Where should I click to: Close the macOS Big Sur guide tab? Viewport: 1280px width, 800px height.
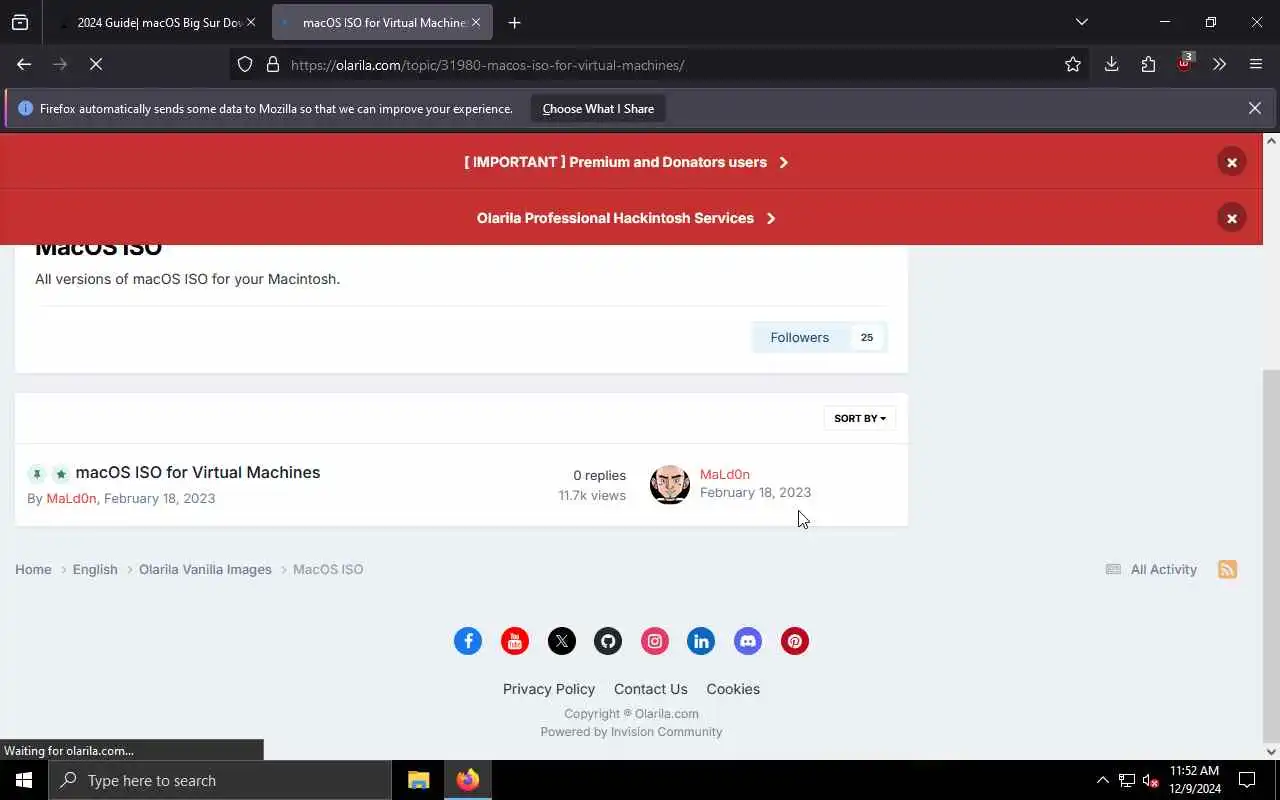click(x=250, y=22)
